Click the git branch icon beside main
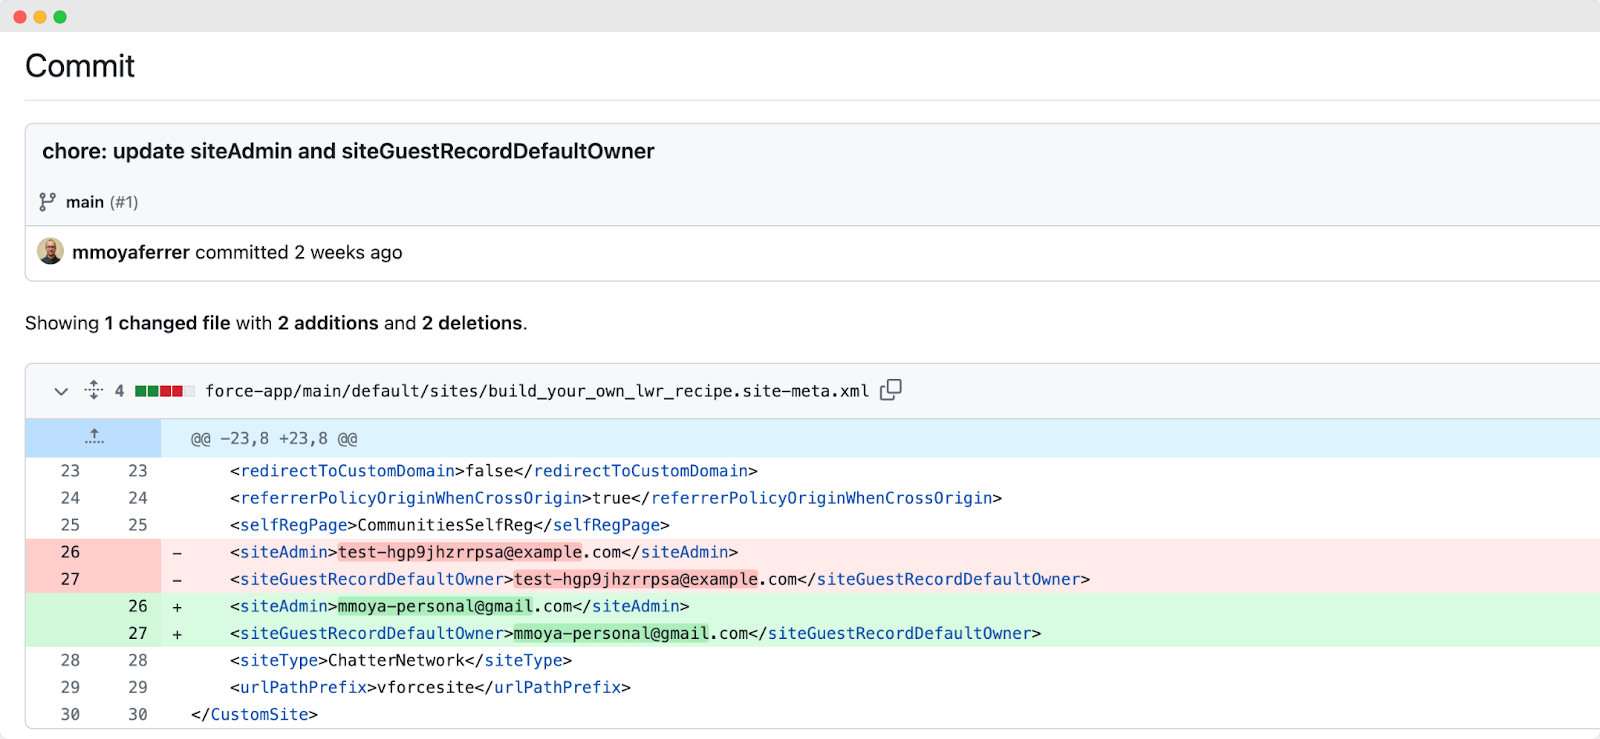1600x739 pixels. (47, 202)
